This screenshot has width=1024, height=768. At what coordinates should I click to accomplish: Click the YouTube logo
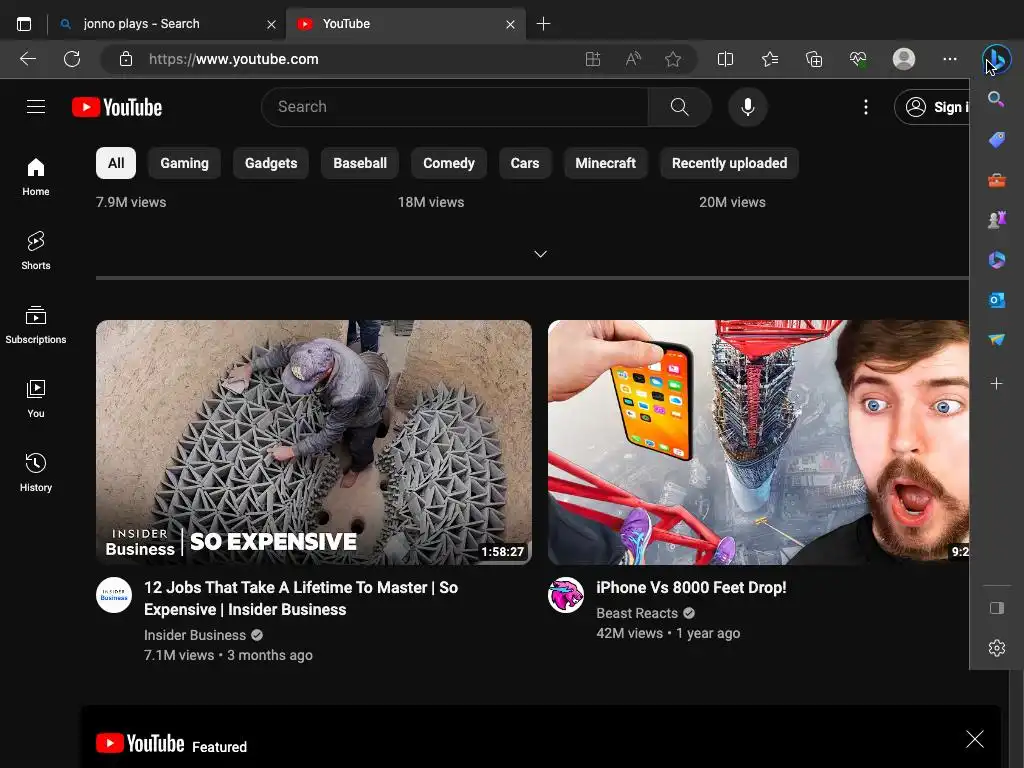(117, 107)
